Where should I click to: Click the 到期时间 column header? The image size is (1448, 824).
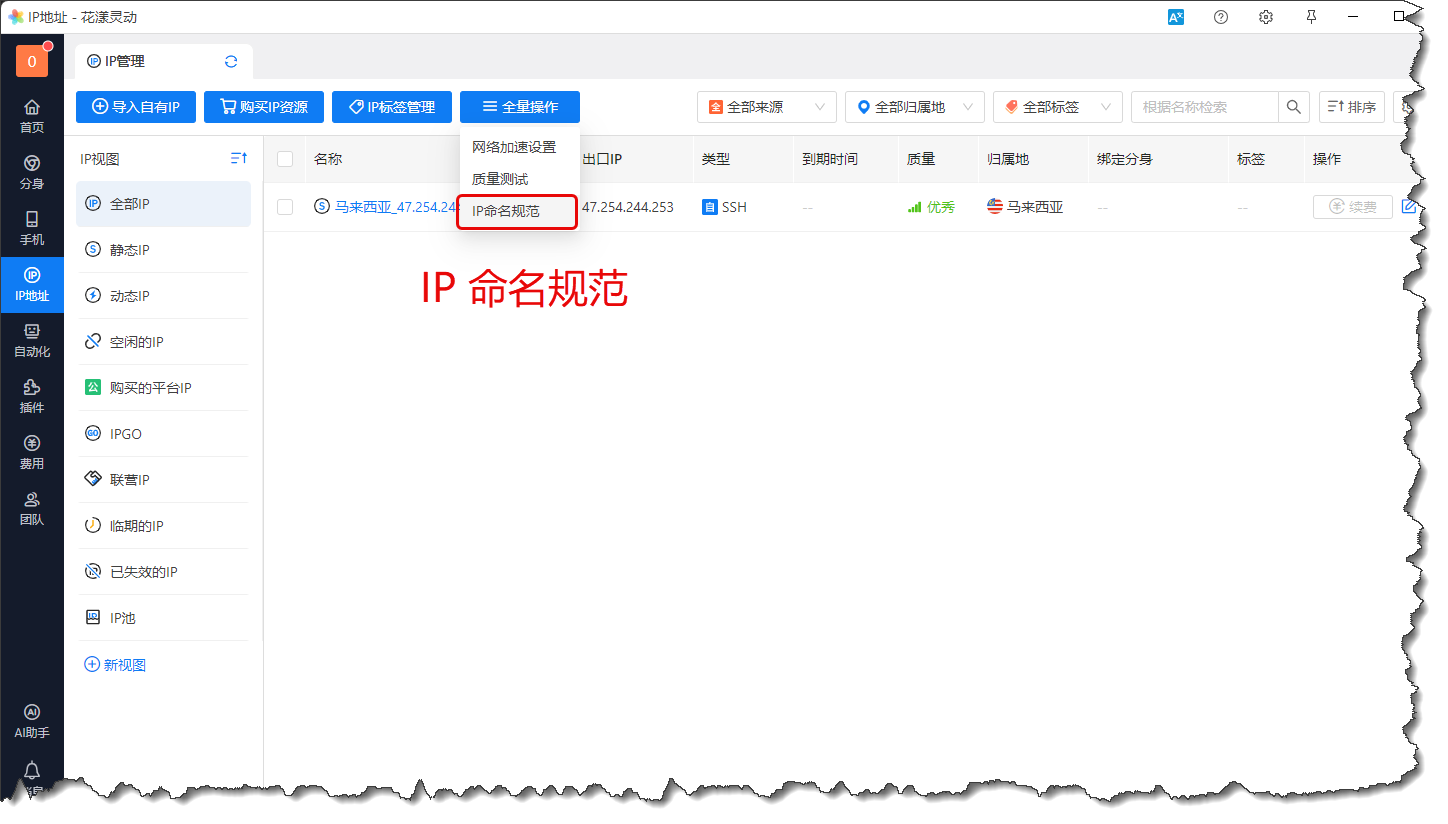pos(830,159)
